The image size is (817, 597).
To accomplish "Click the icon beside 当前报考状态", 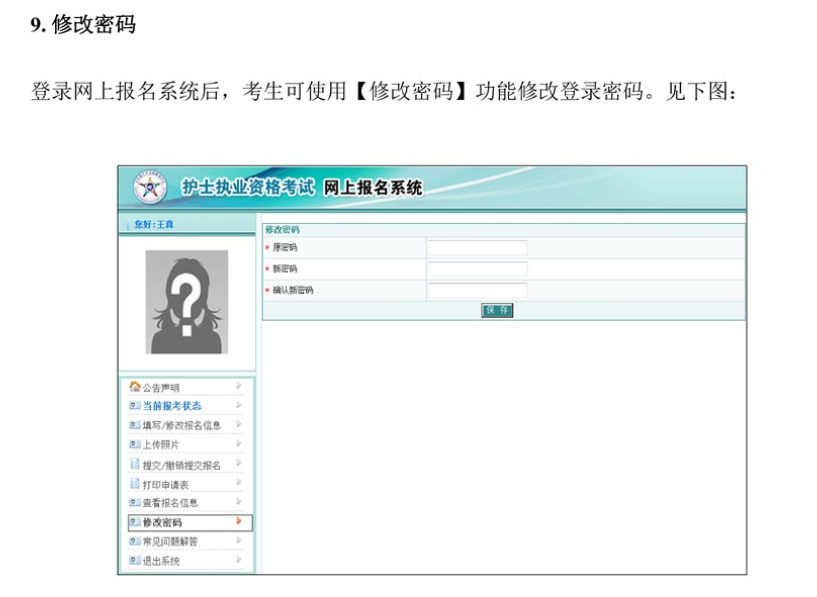I will click(x=135, y=406).
